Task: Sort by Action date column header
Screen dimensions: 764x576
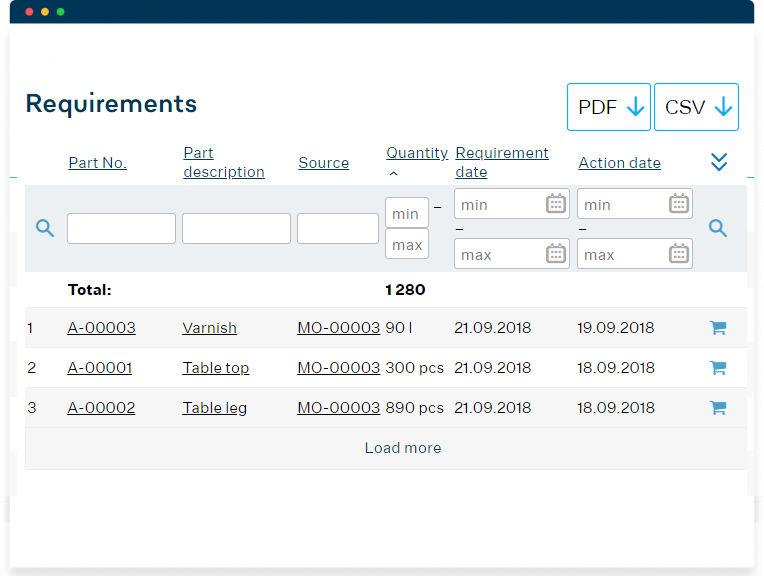Action: click(x=619, y=163)
